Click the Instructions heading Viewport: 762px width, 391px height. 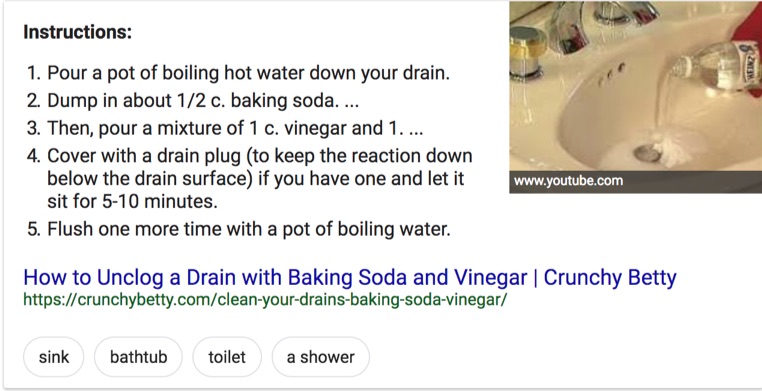(78, 33)
